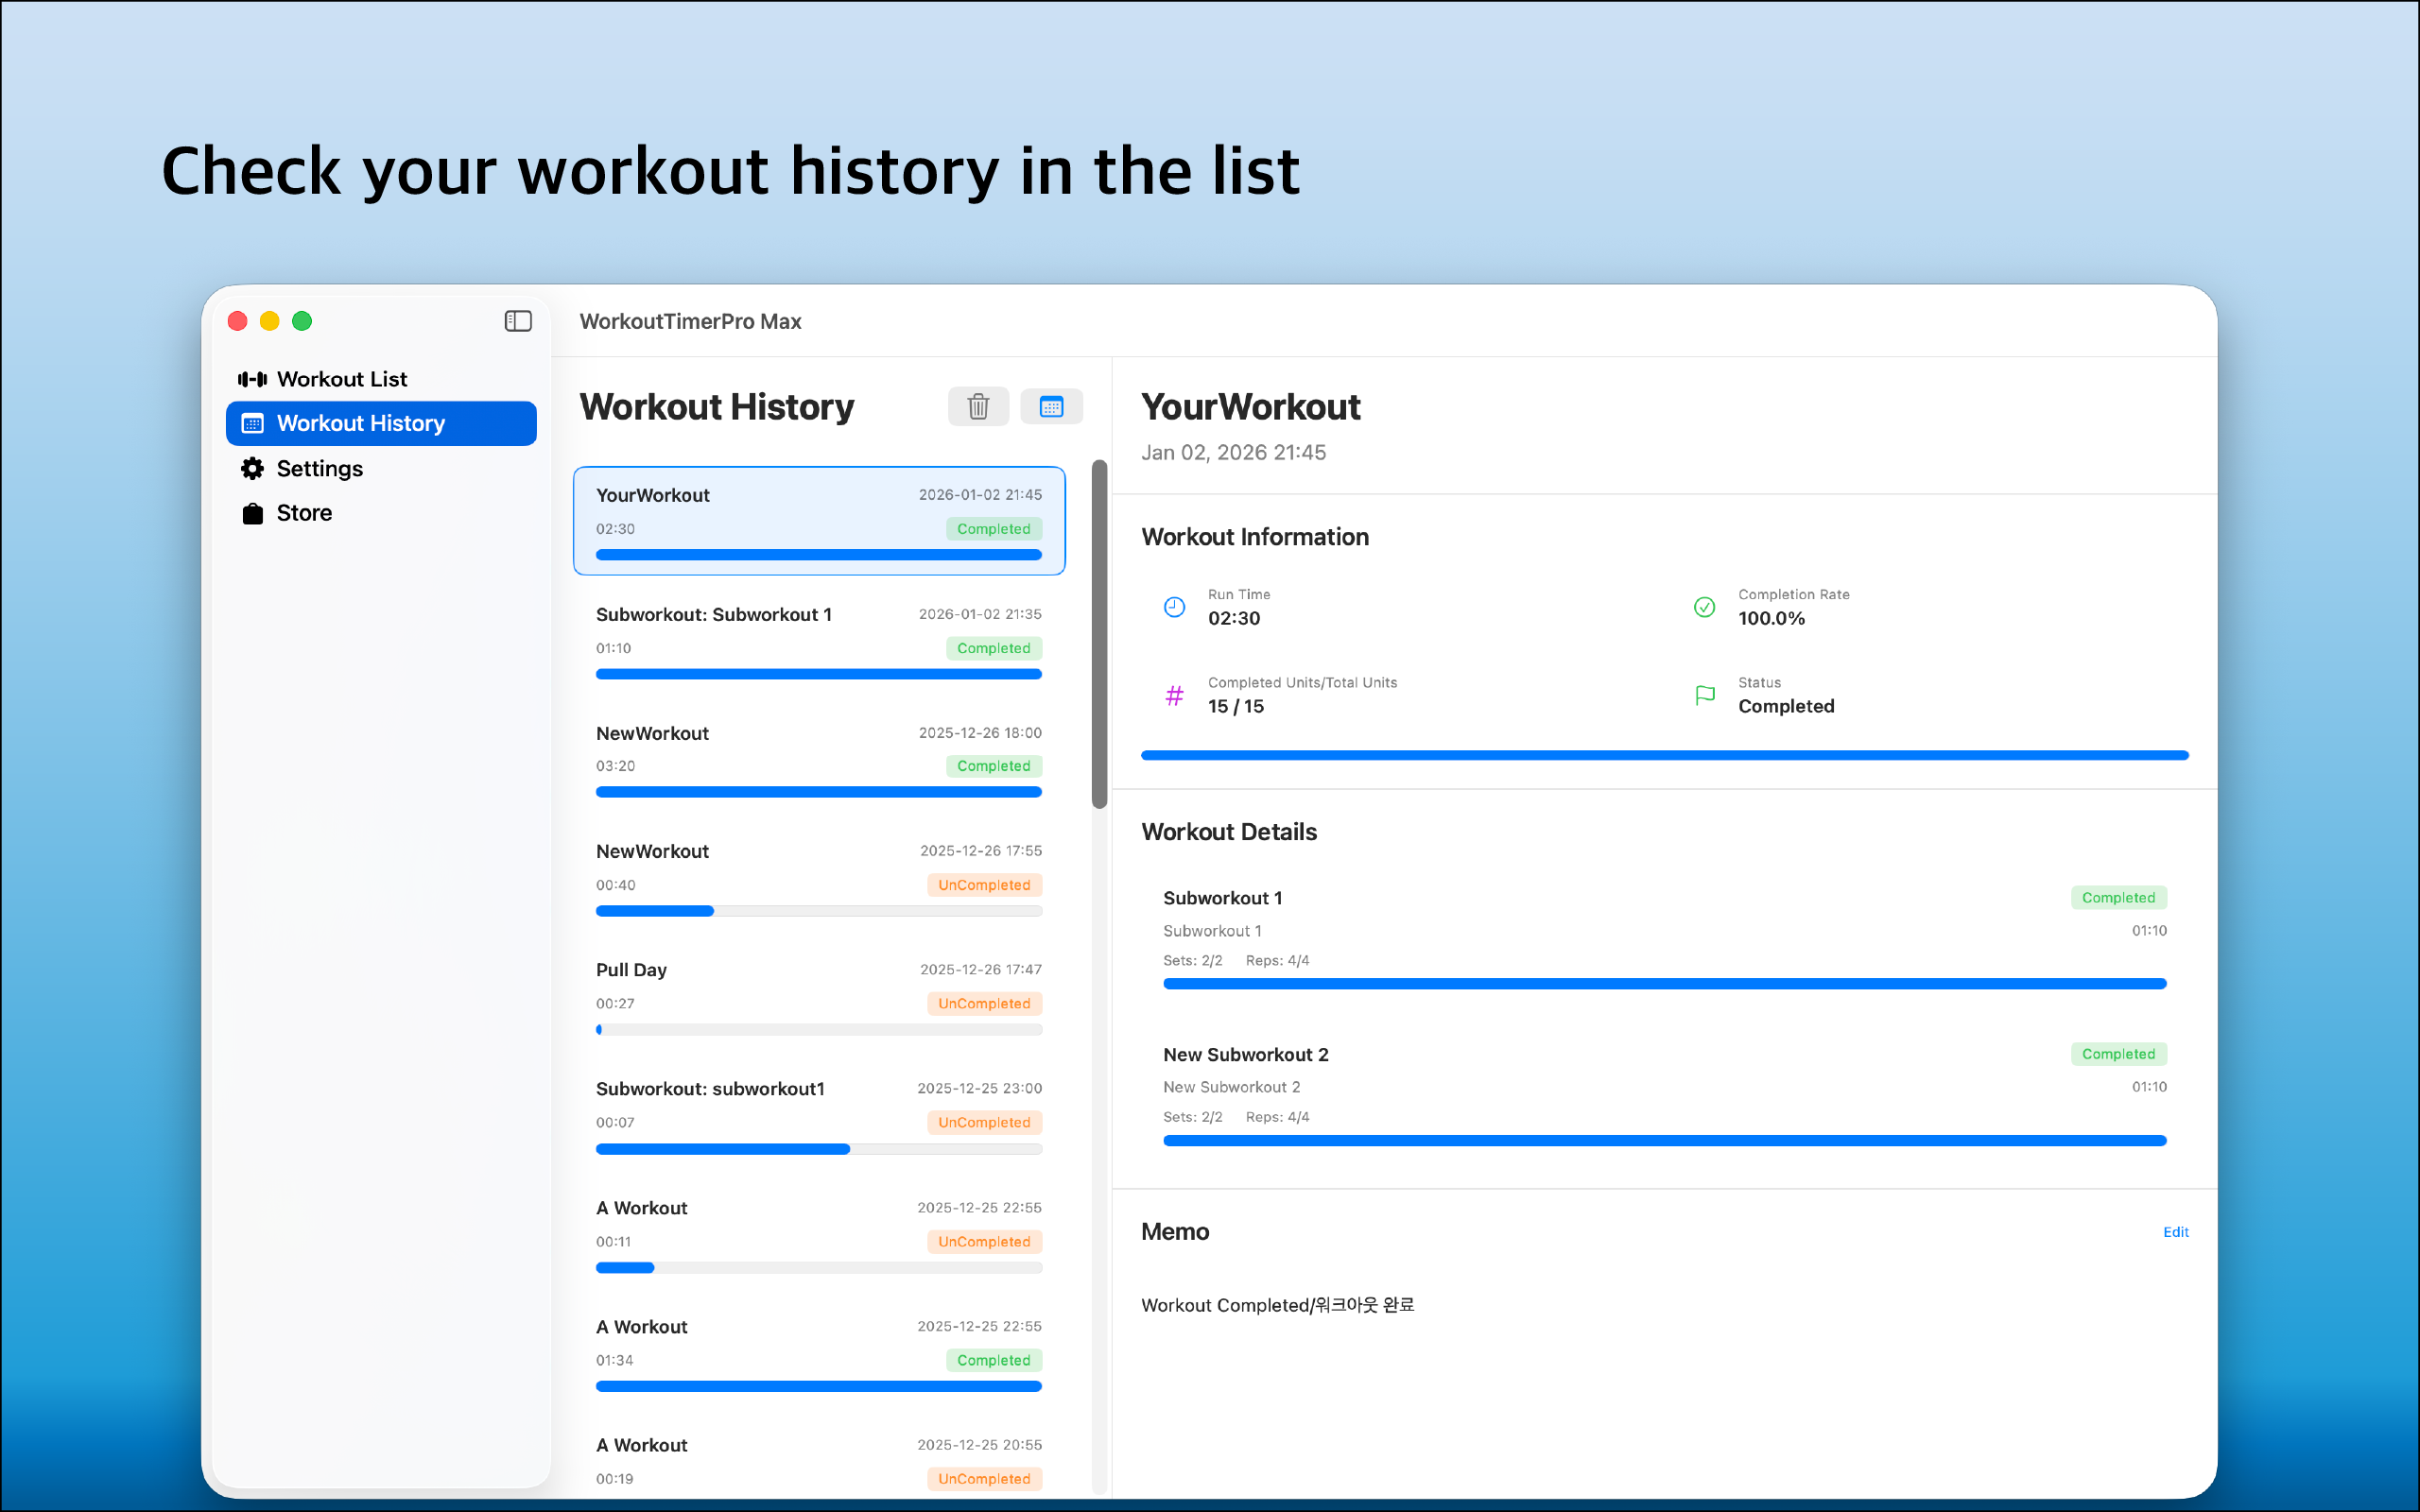Select the Subworkout 1 details card

point(1663,935)
